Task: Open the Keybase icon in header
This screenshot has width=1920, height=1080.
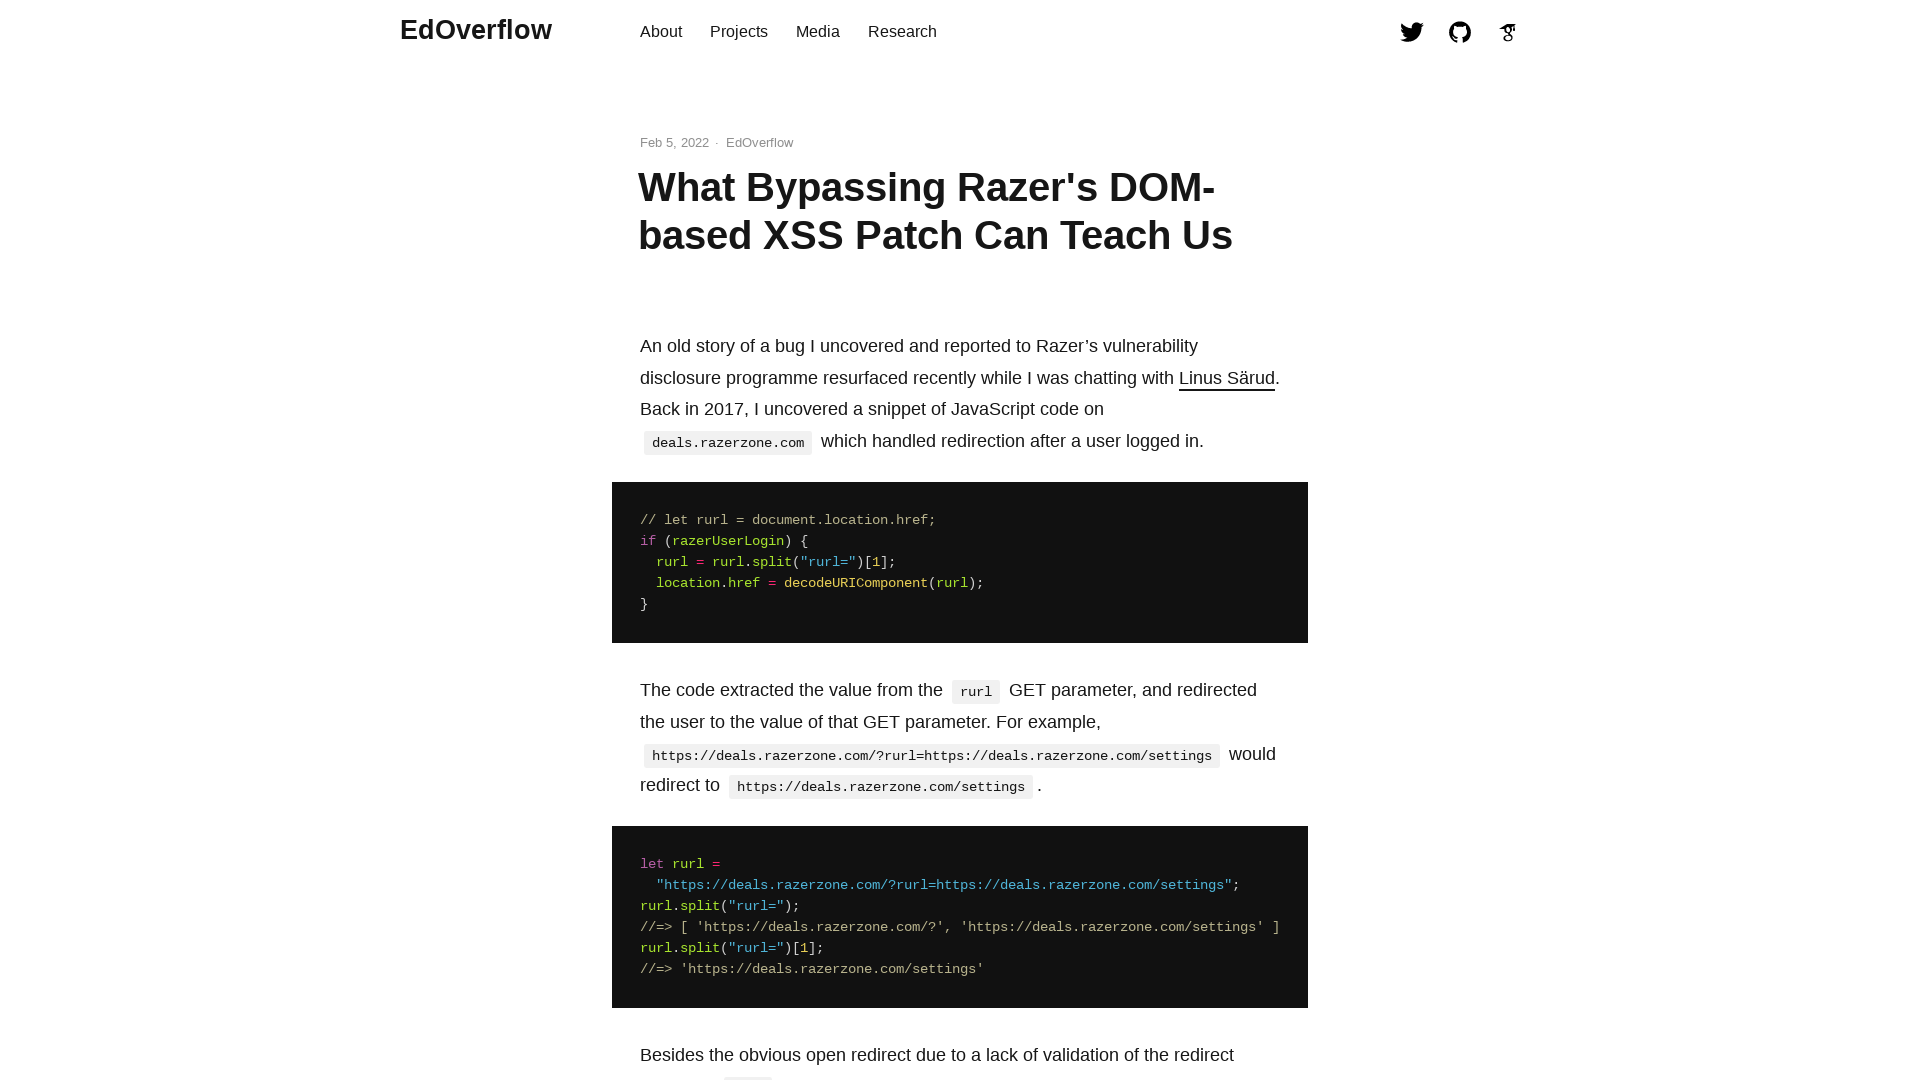Action: point(1507,32)
